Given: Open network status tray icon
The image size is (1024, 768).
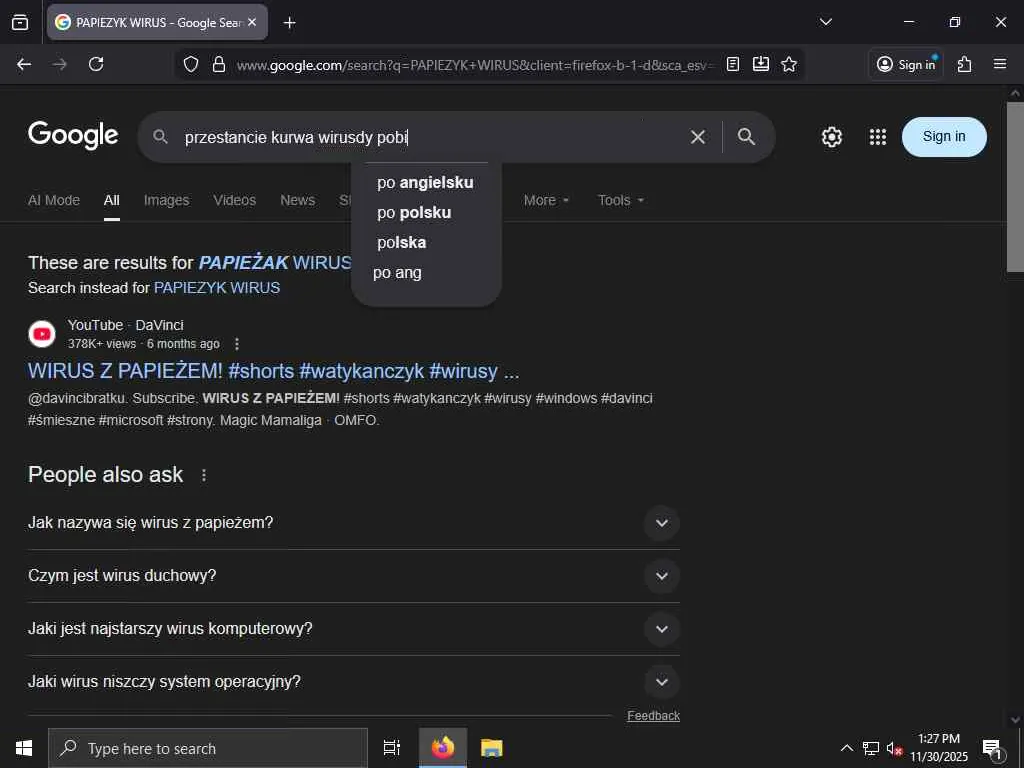Looking at the screenshot, I should [x=871, y=748].
